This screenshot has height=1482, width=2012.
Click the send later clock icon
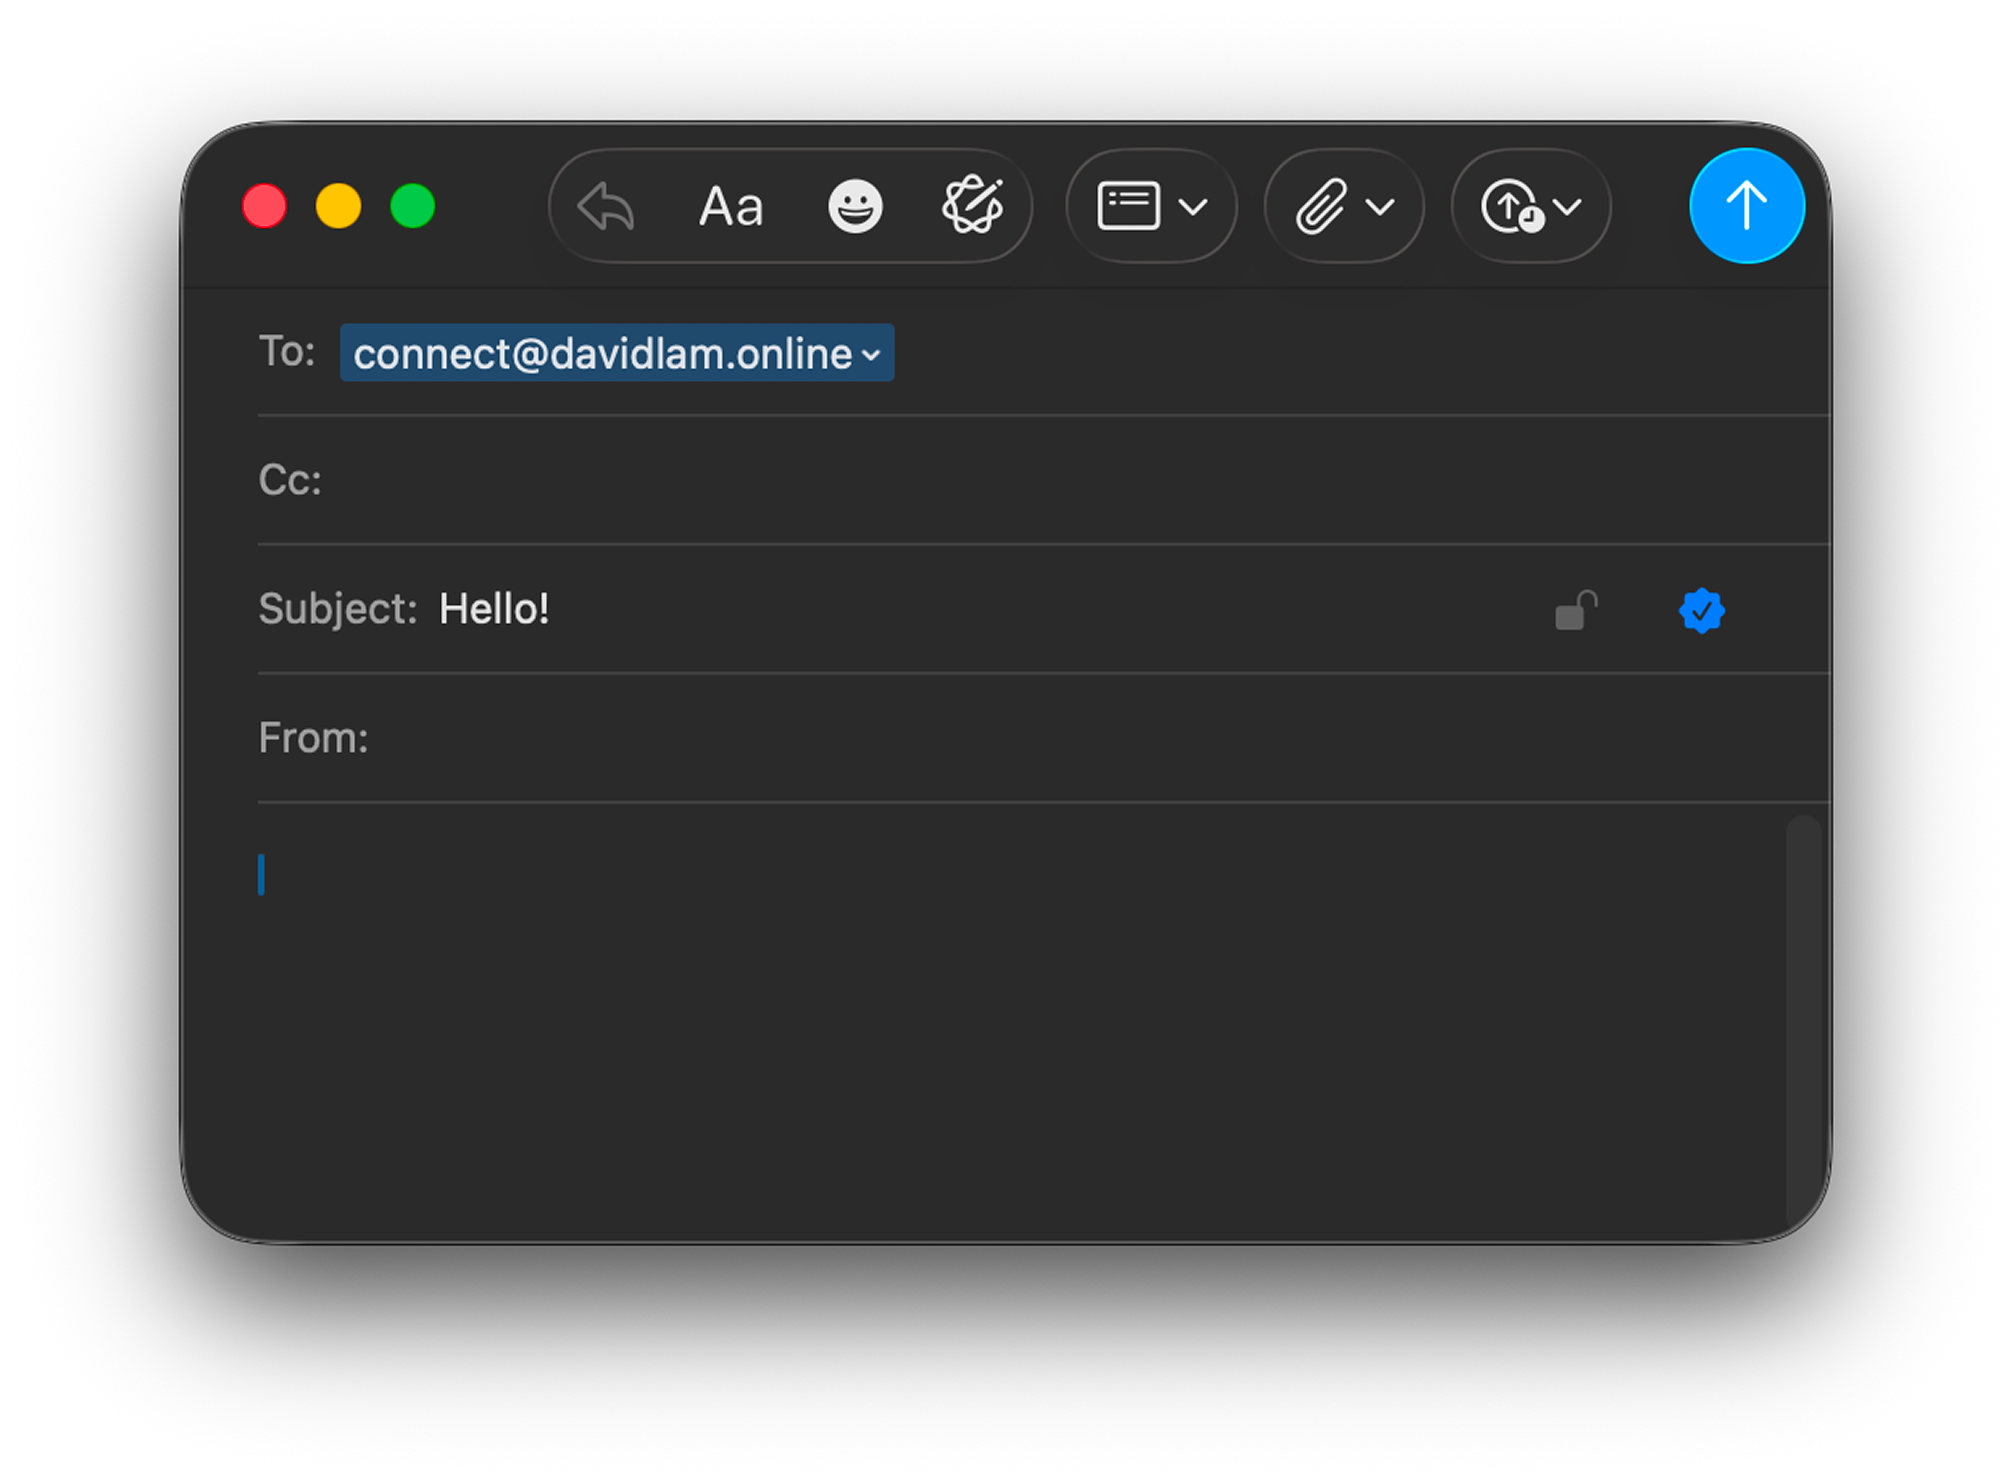point(1511,207)
